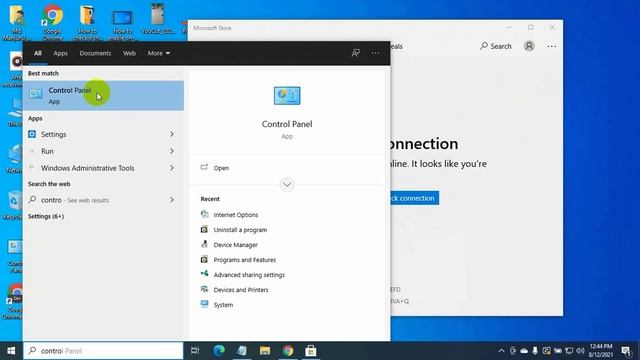Expand Settings result arrow

(x=172, y=134)
